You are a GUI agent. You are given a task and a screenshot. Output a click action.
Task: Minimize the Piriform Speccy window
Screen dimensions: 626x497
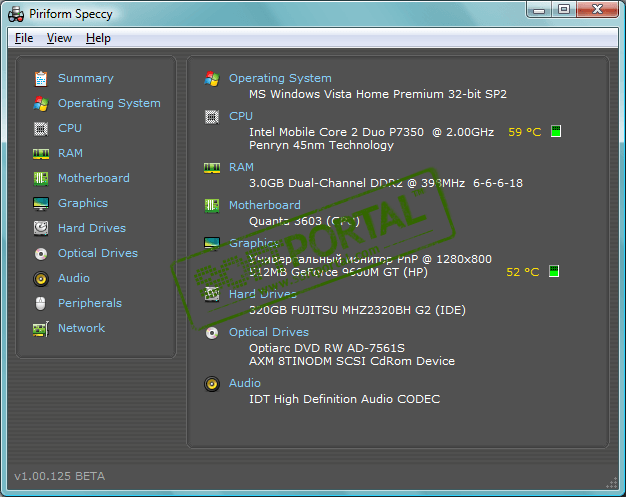(x=539, y=10)
